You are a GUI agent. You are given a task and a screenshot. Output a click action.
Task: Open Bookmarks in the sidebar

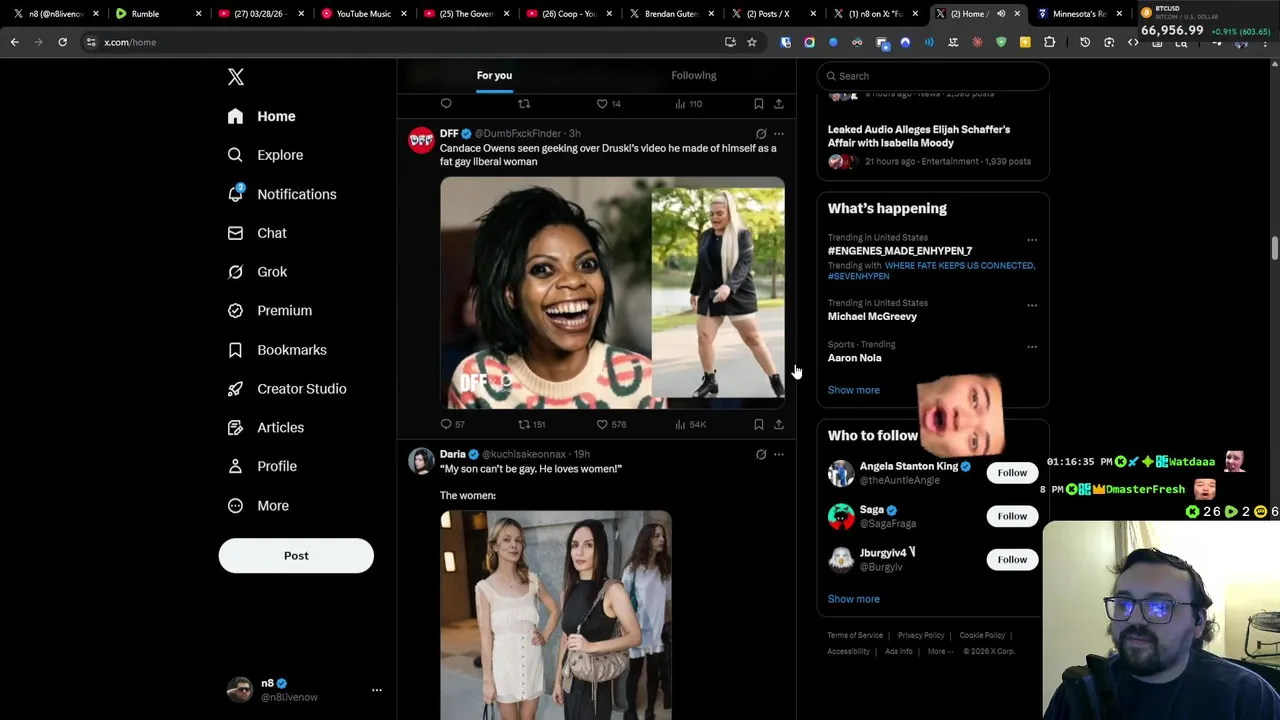(277, 350)
